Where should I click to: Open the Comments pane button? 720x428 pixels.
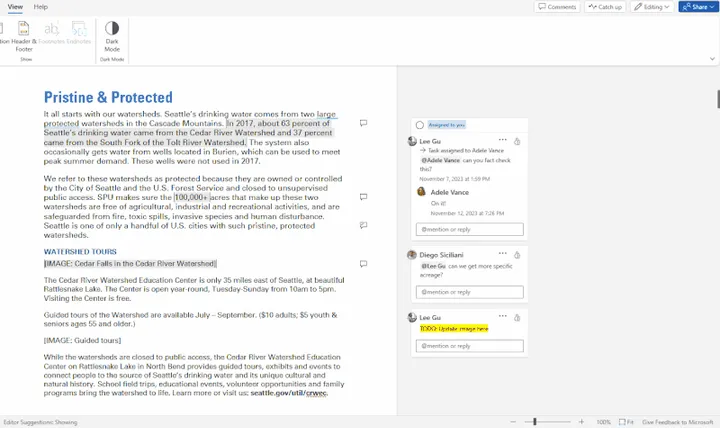[x=557, y=7]
